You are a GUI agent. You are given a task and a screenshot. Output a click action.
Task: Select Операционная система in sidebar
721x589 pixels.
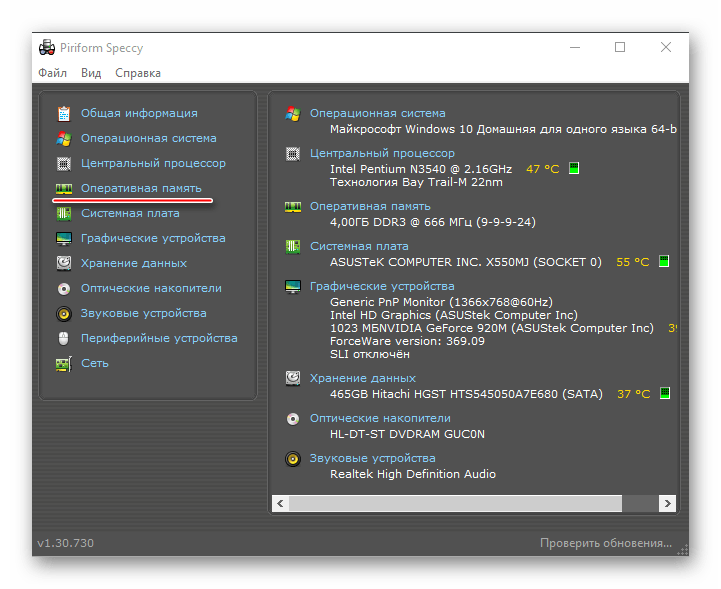click(x=149, y=138)
